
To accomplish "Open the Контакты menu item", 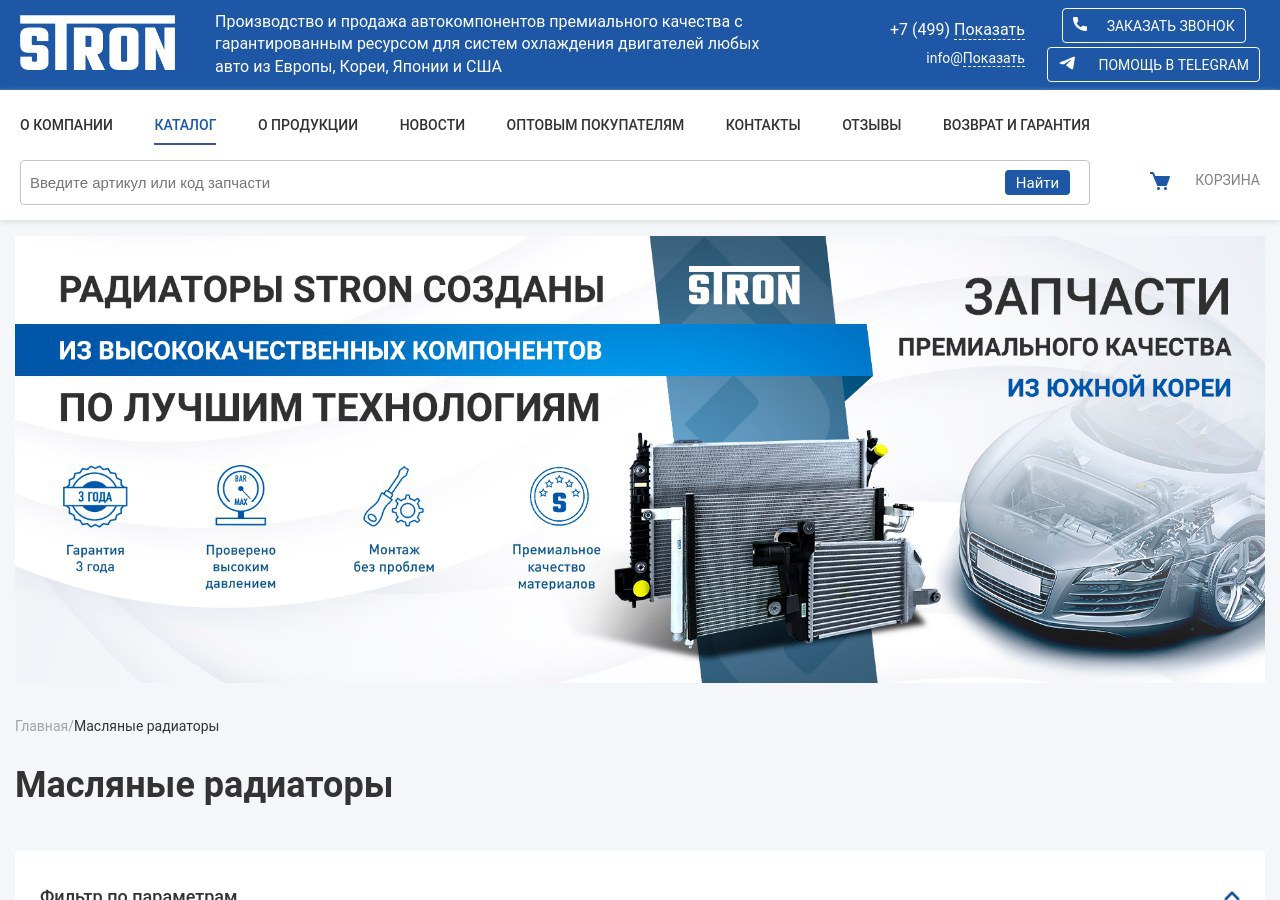I will click(763, 125).
